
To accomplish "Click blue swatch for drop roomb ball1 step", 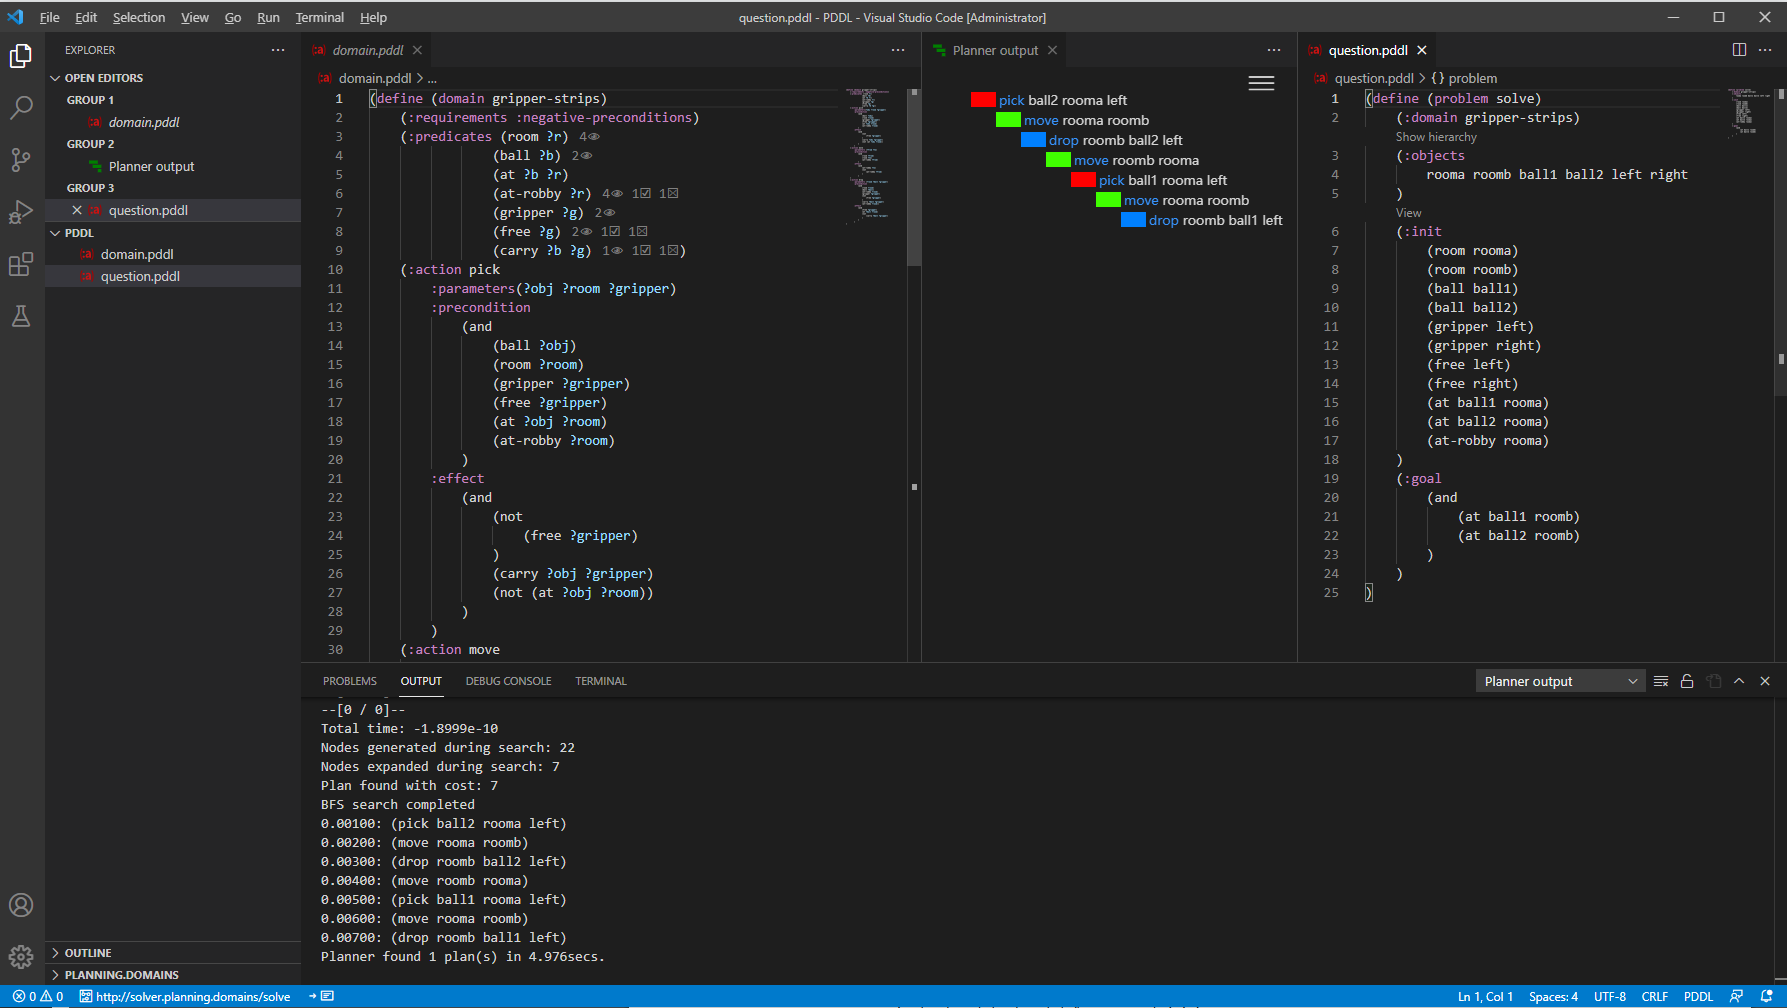I will (x=1133, y=220).
